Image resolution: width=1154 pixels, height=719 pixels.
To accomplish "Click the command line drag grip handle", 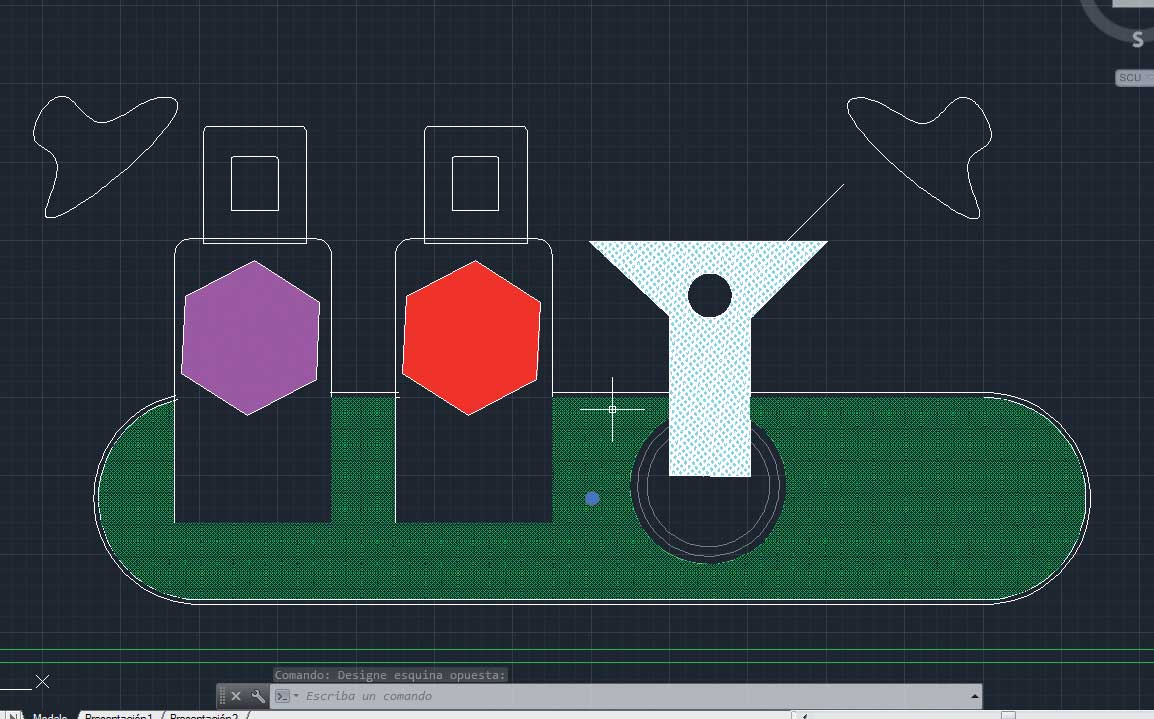I will click(x=223, y=696).
